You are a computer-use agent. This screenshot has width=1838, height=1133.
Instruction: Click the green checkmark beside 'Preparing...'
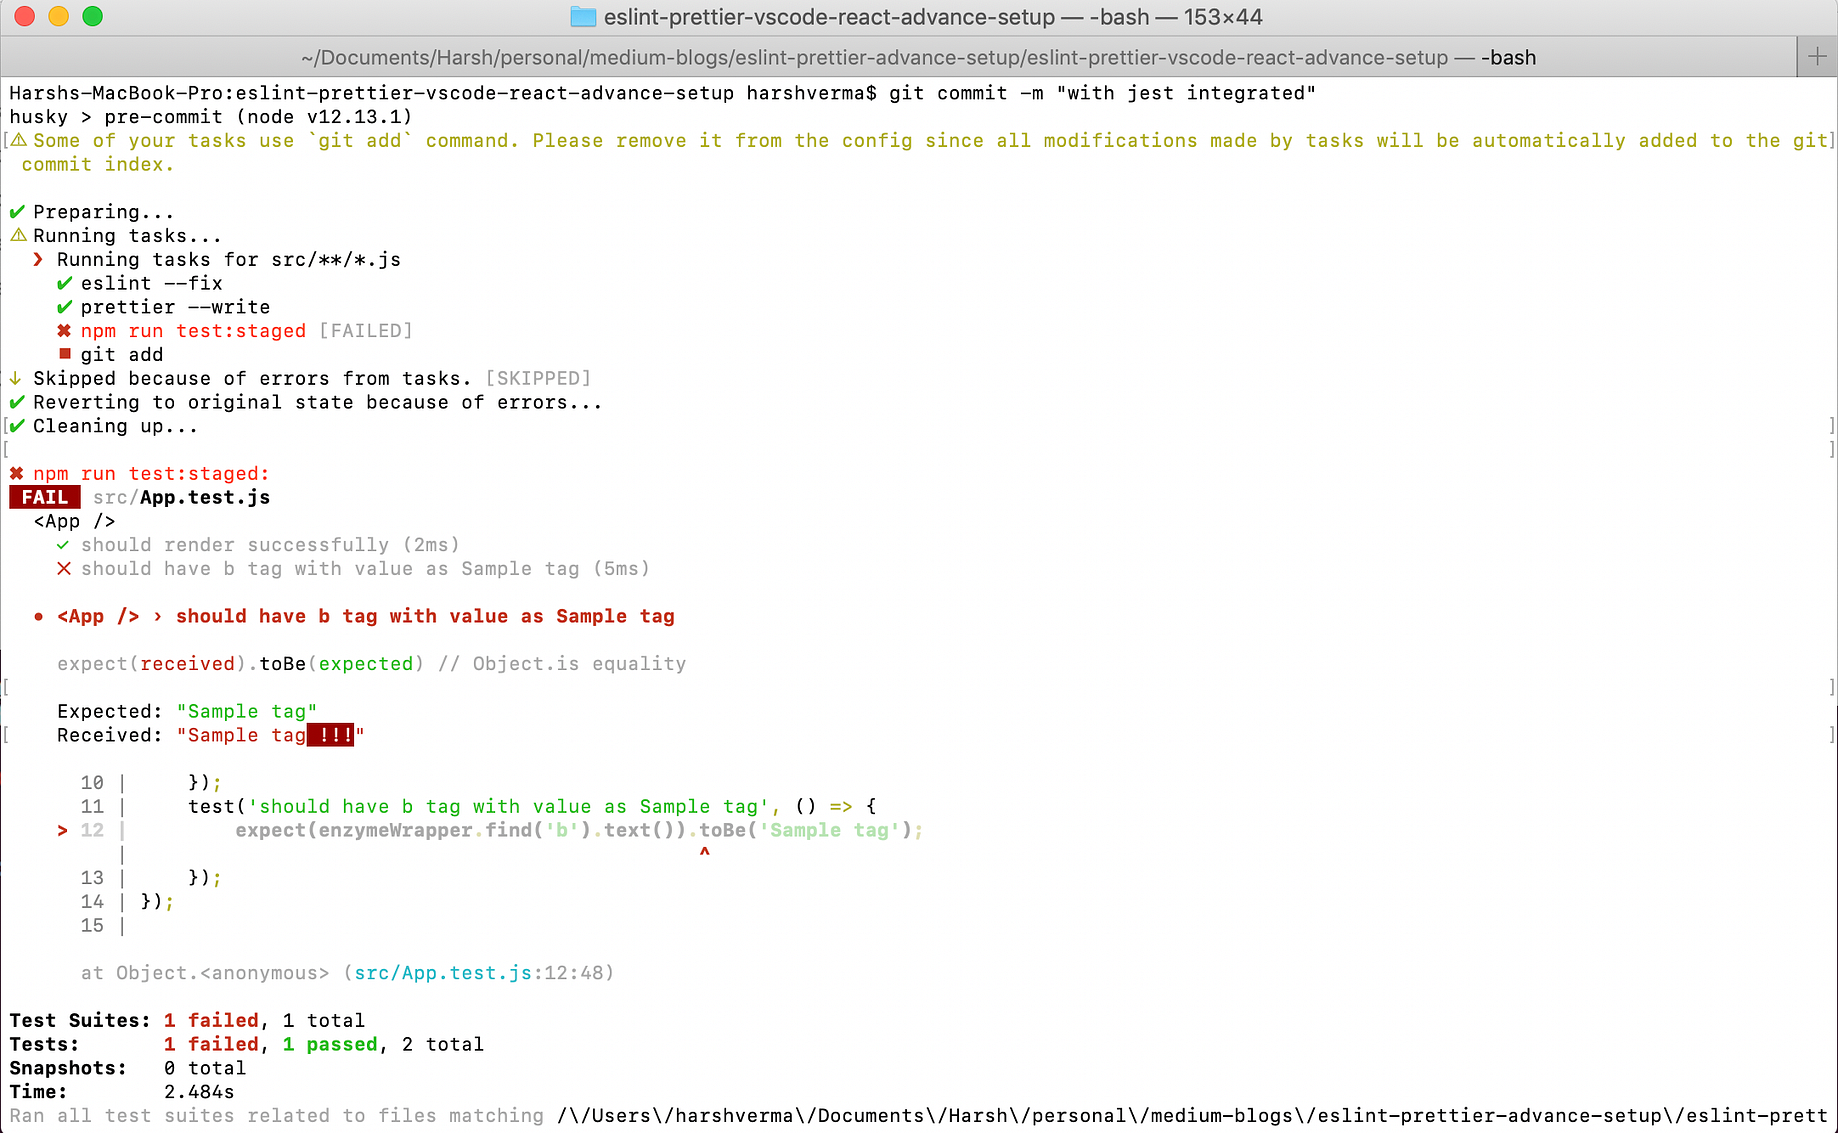[x=17, y=212]
